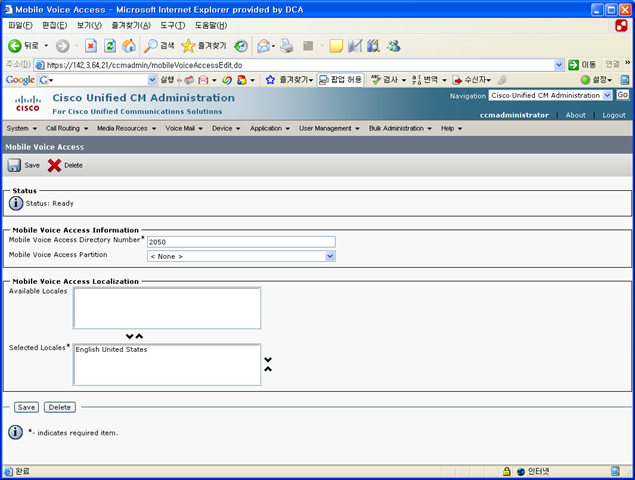
Task: Open Favorites star in IE toolbar
Action: tap(188, 46)
